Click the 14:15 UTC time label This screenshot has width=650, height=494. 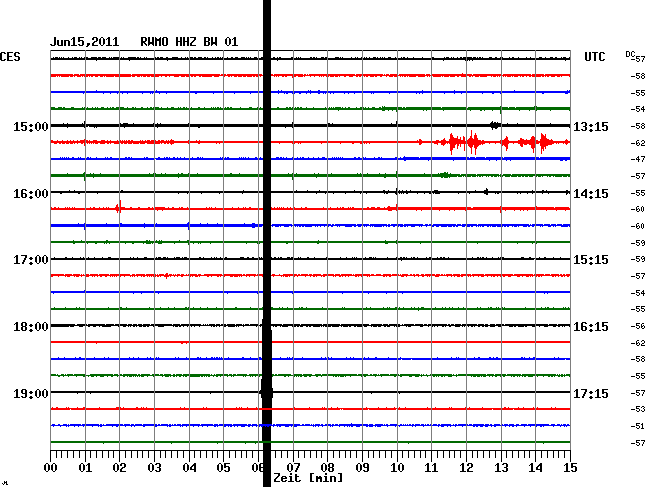coord(591,194)
